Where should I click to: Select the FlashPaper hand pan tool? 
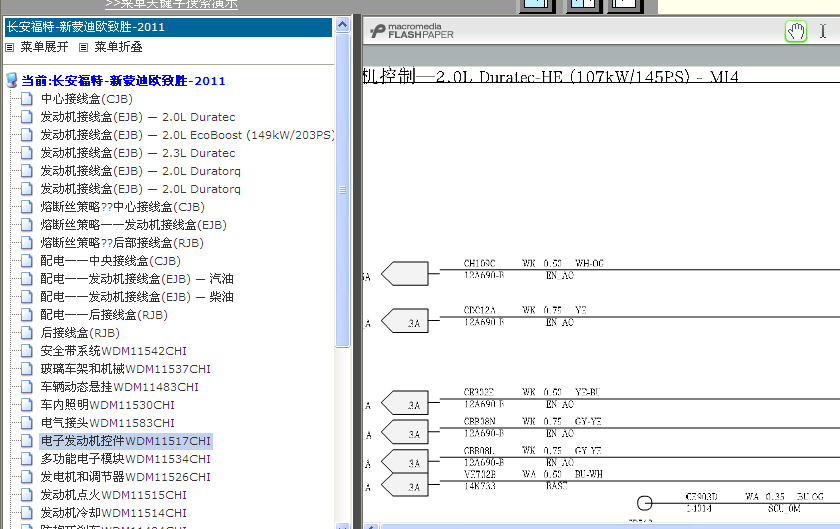[796, 32]
